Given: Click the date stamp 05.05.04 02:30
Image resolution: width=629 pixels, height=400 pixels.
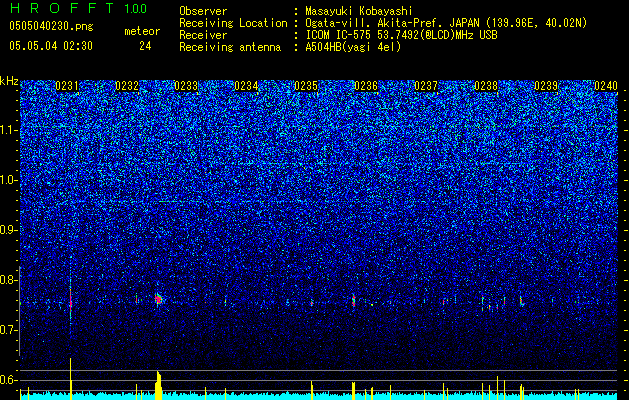Looking at the screenshot, I should 51,46.
